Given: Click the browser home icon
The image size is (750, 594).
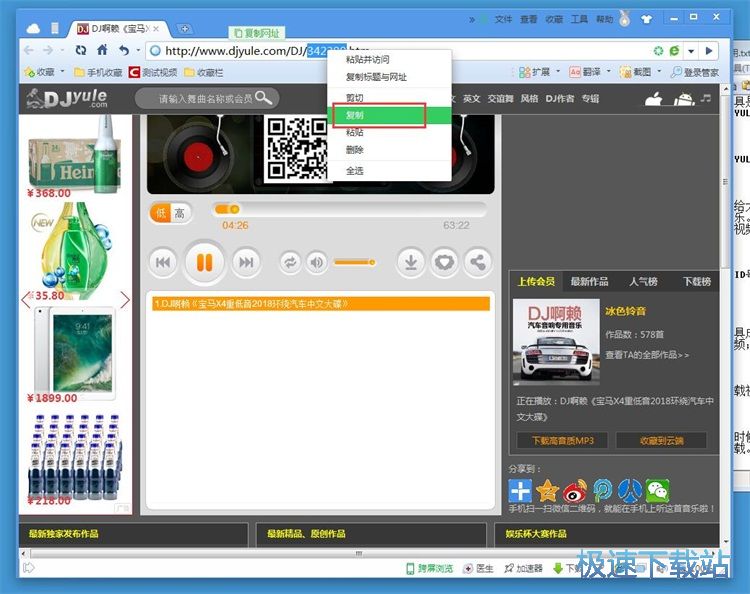Looking at the screenshot, I should point(101,50).
